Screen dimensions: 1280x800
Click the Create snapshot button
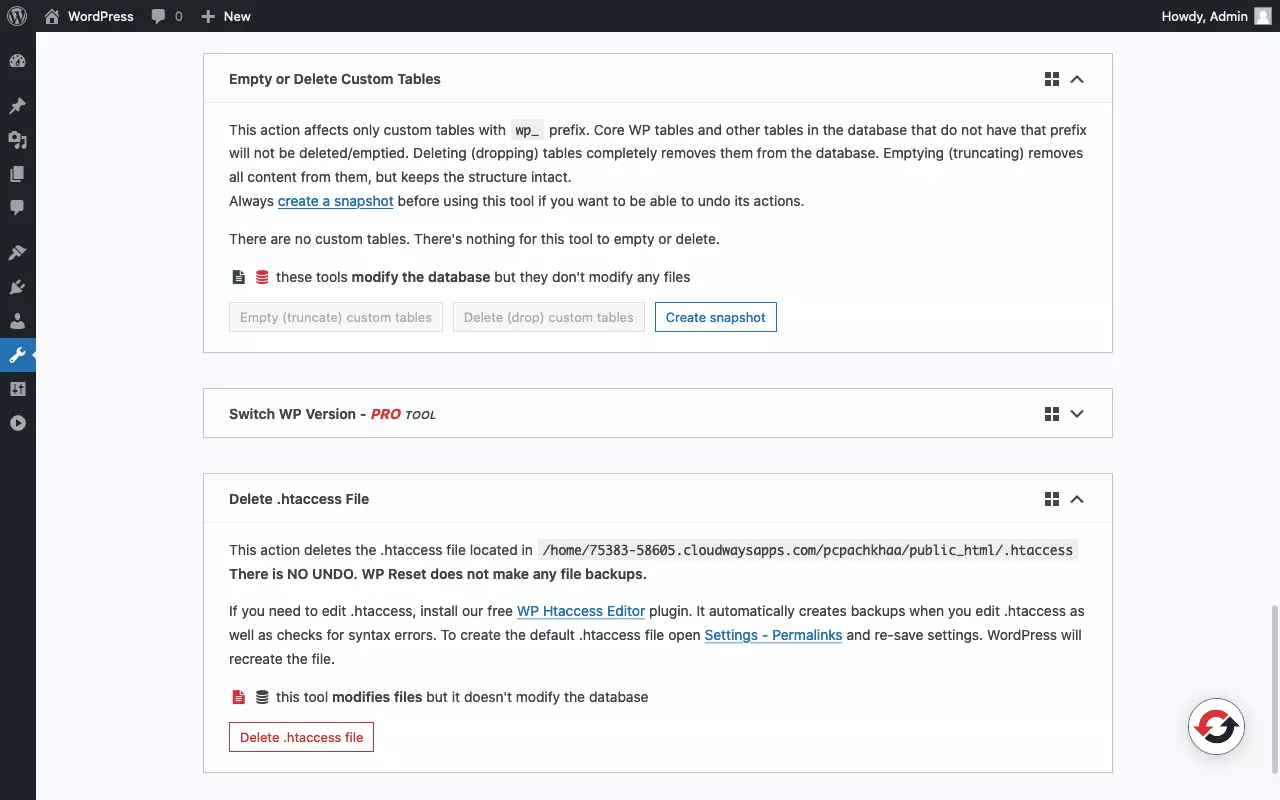tap(716, 317)
